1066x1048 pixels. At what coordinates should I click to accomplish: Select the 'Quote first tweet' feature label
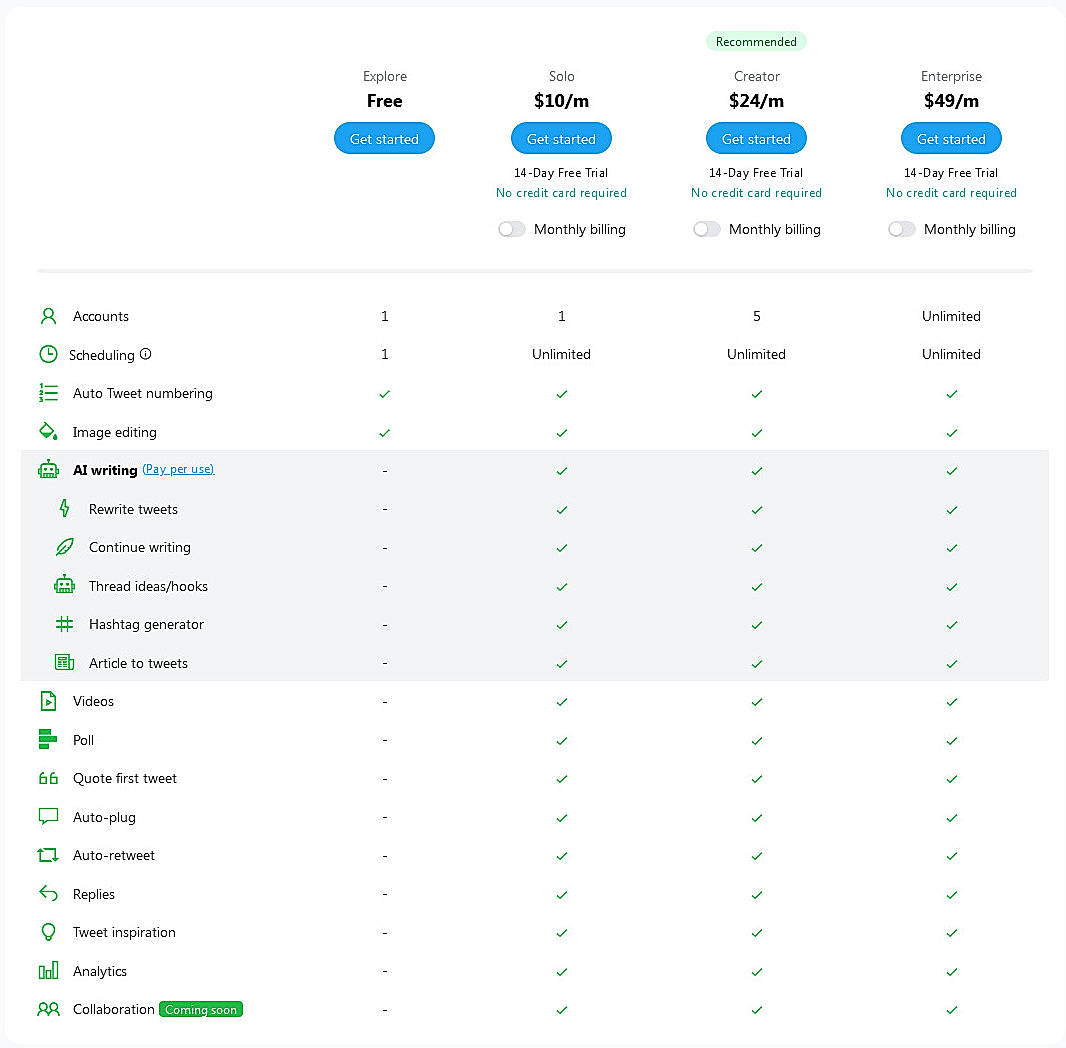point(125,778)
